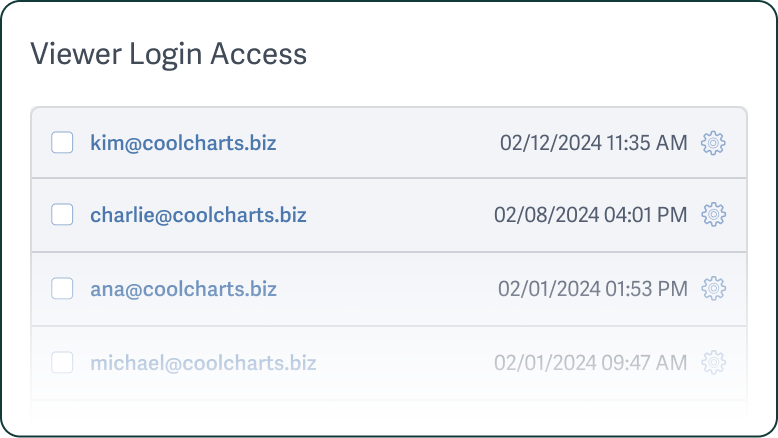Click the charlie@coolcharts.biz email link
Viewport: 778px width, 438px height.
(x=198, y=214)
